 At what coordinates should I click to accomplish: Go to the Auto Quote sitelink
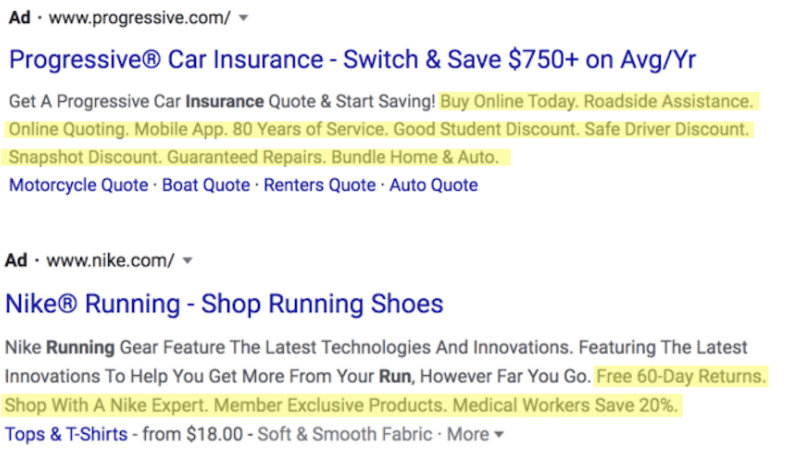(433, 185)
